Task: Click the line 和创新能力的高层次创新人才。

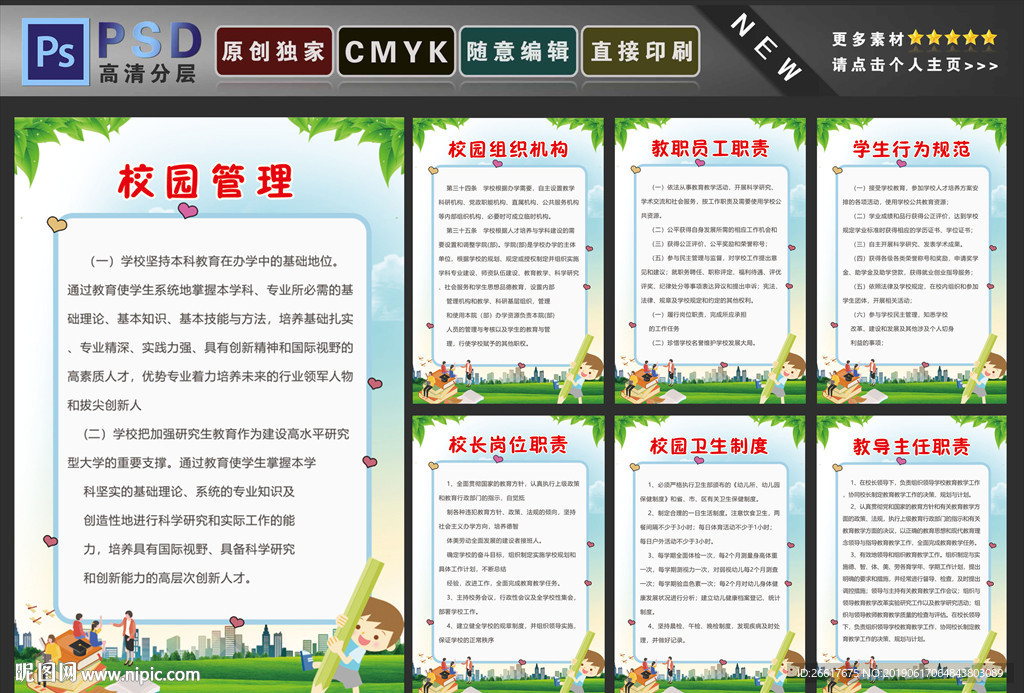Action: pyautogui.click(x=168, y=577)
